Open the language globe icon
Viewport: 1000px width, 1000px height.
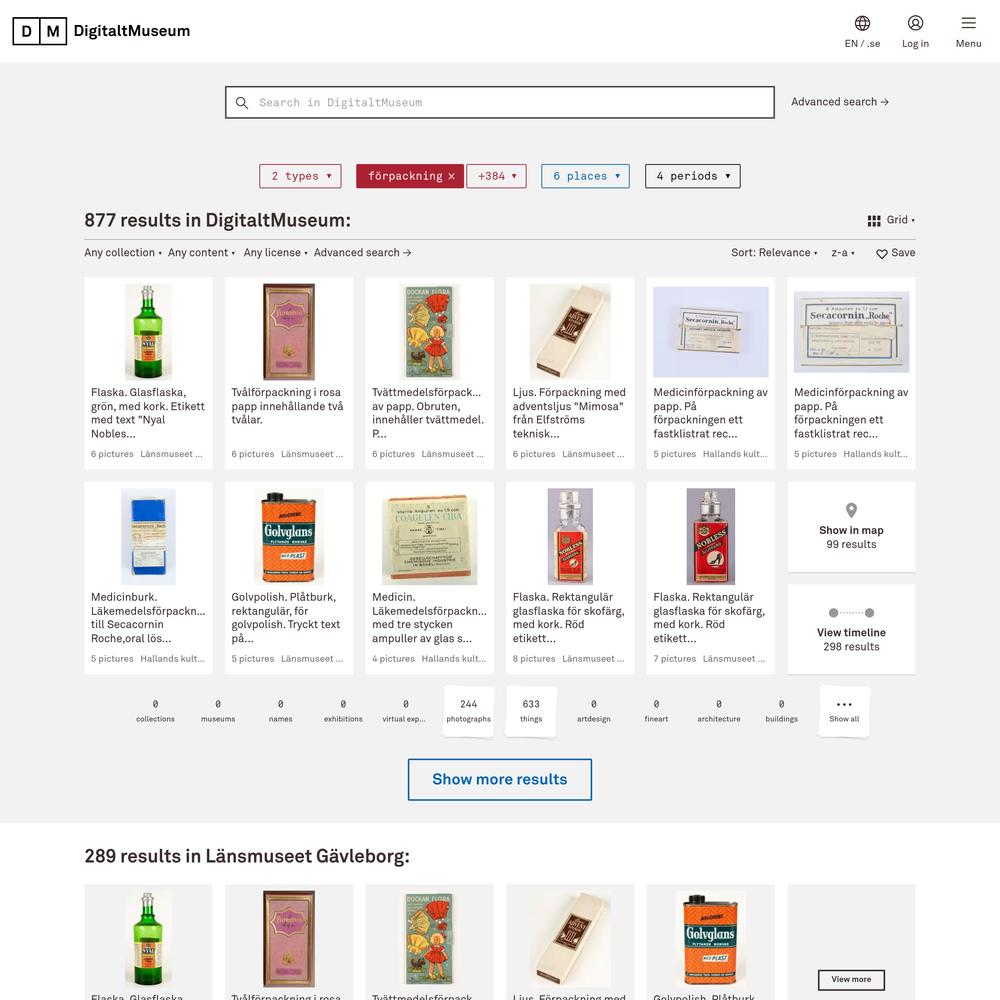click(862, 24)
